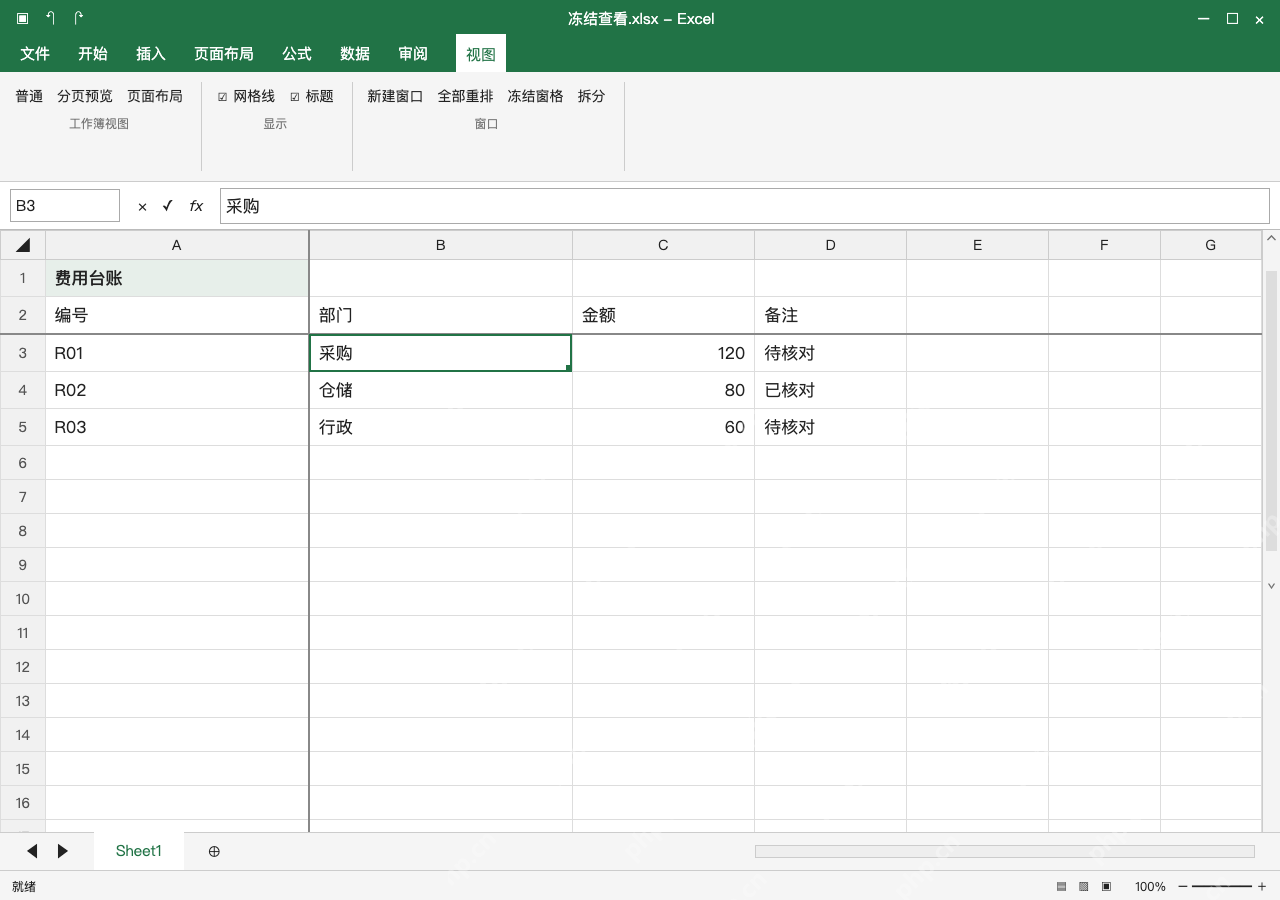Click the vertical scrollbar thumb

point(1272,410)
